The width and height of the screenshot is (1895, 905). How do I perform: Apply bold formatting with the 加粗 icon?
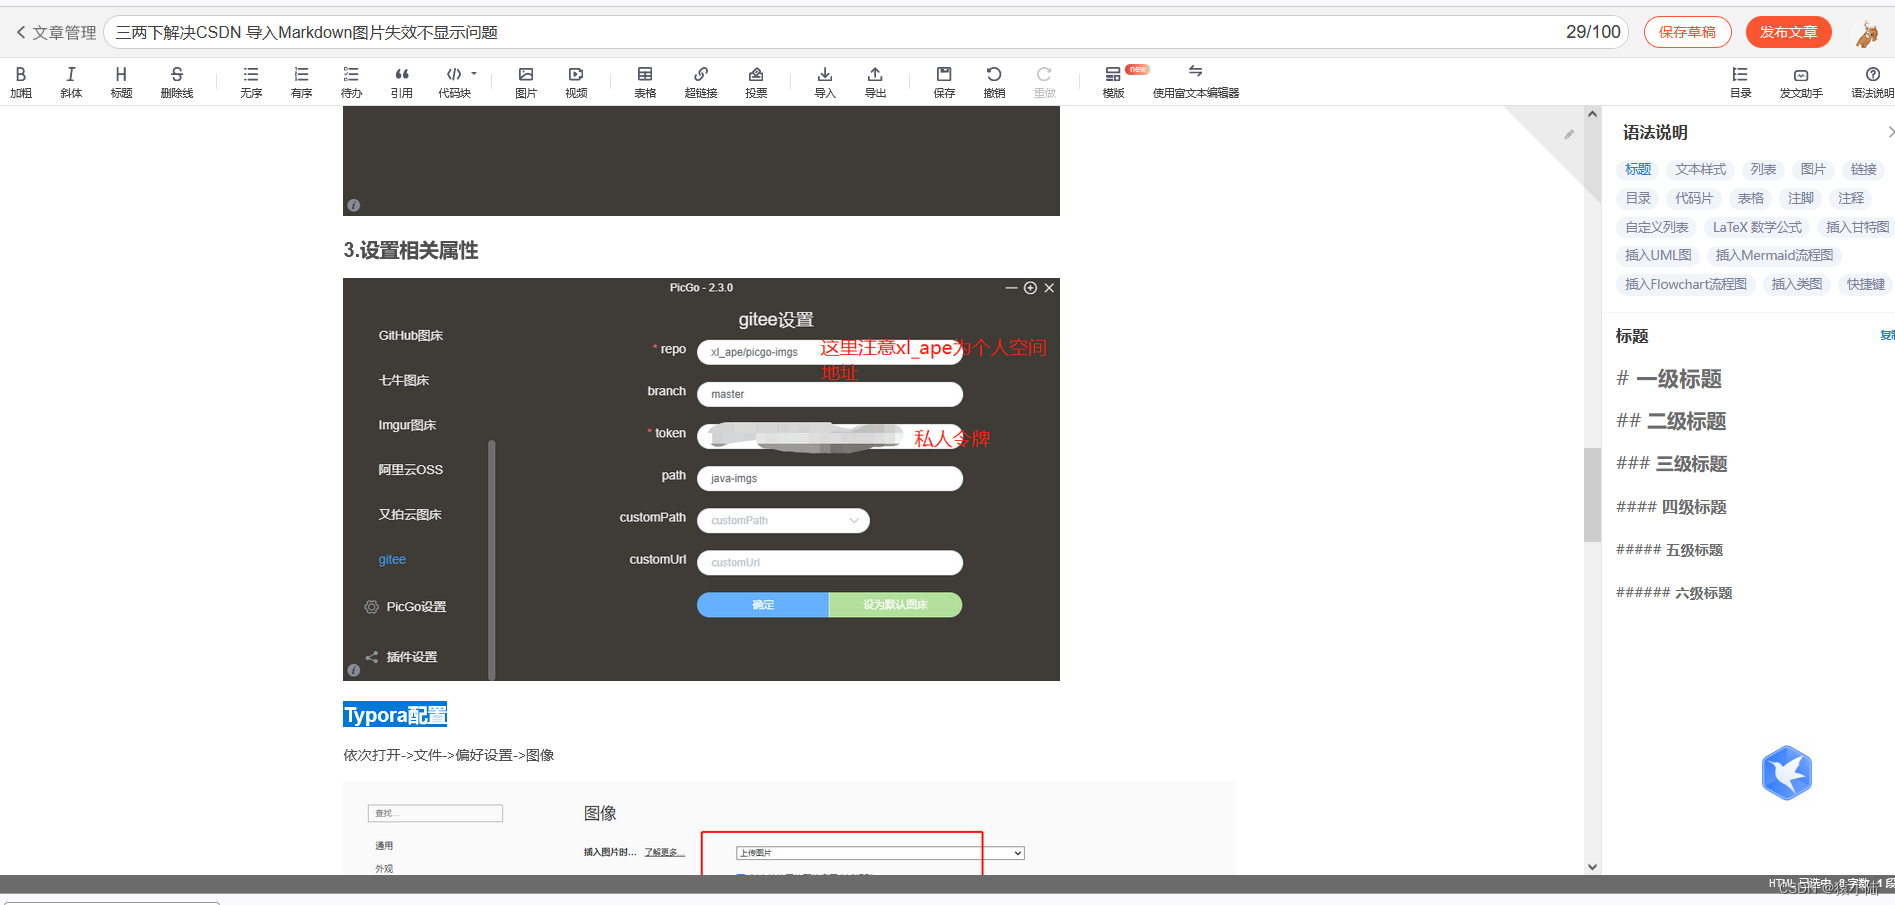tap(21, 82)
